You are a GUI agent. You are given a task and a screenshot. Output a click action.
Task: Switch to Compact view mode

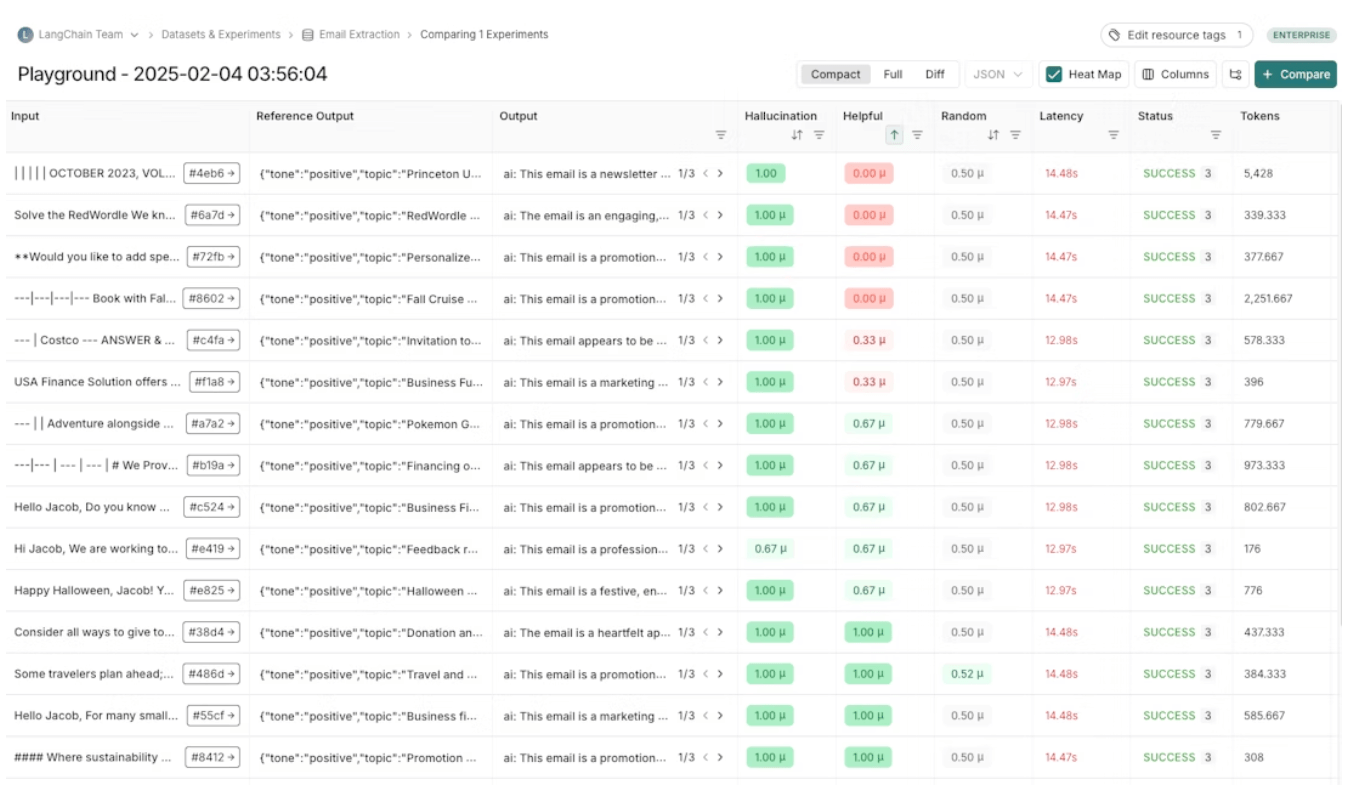(x=835, y=74)
